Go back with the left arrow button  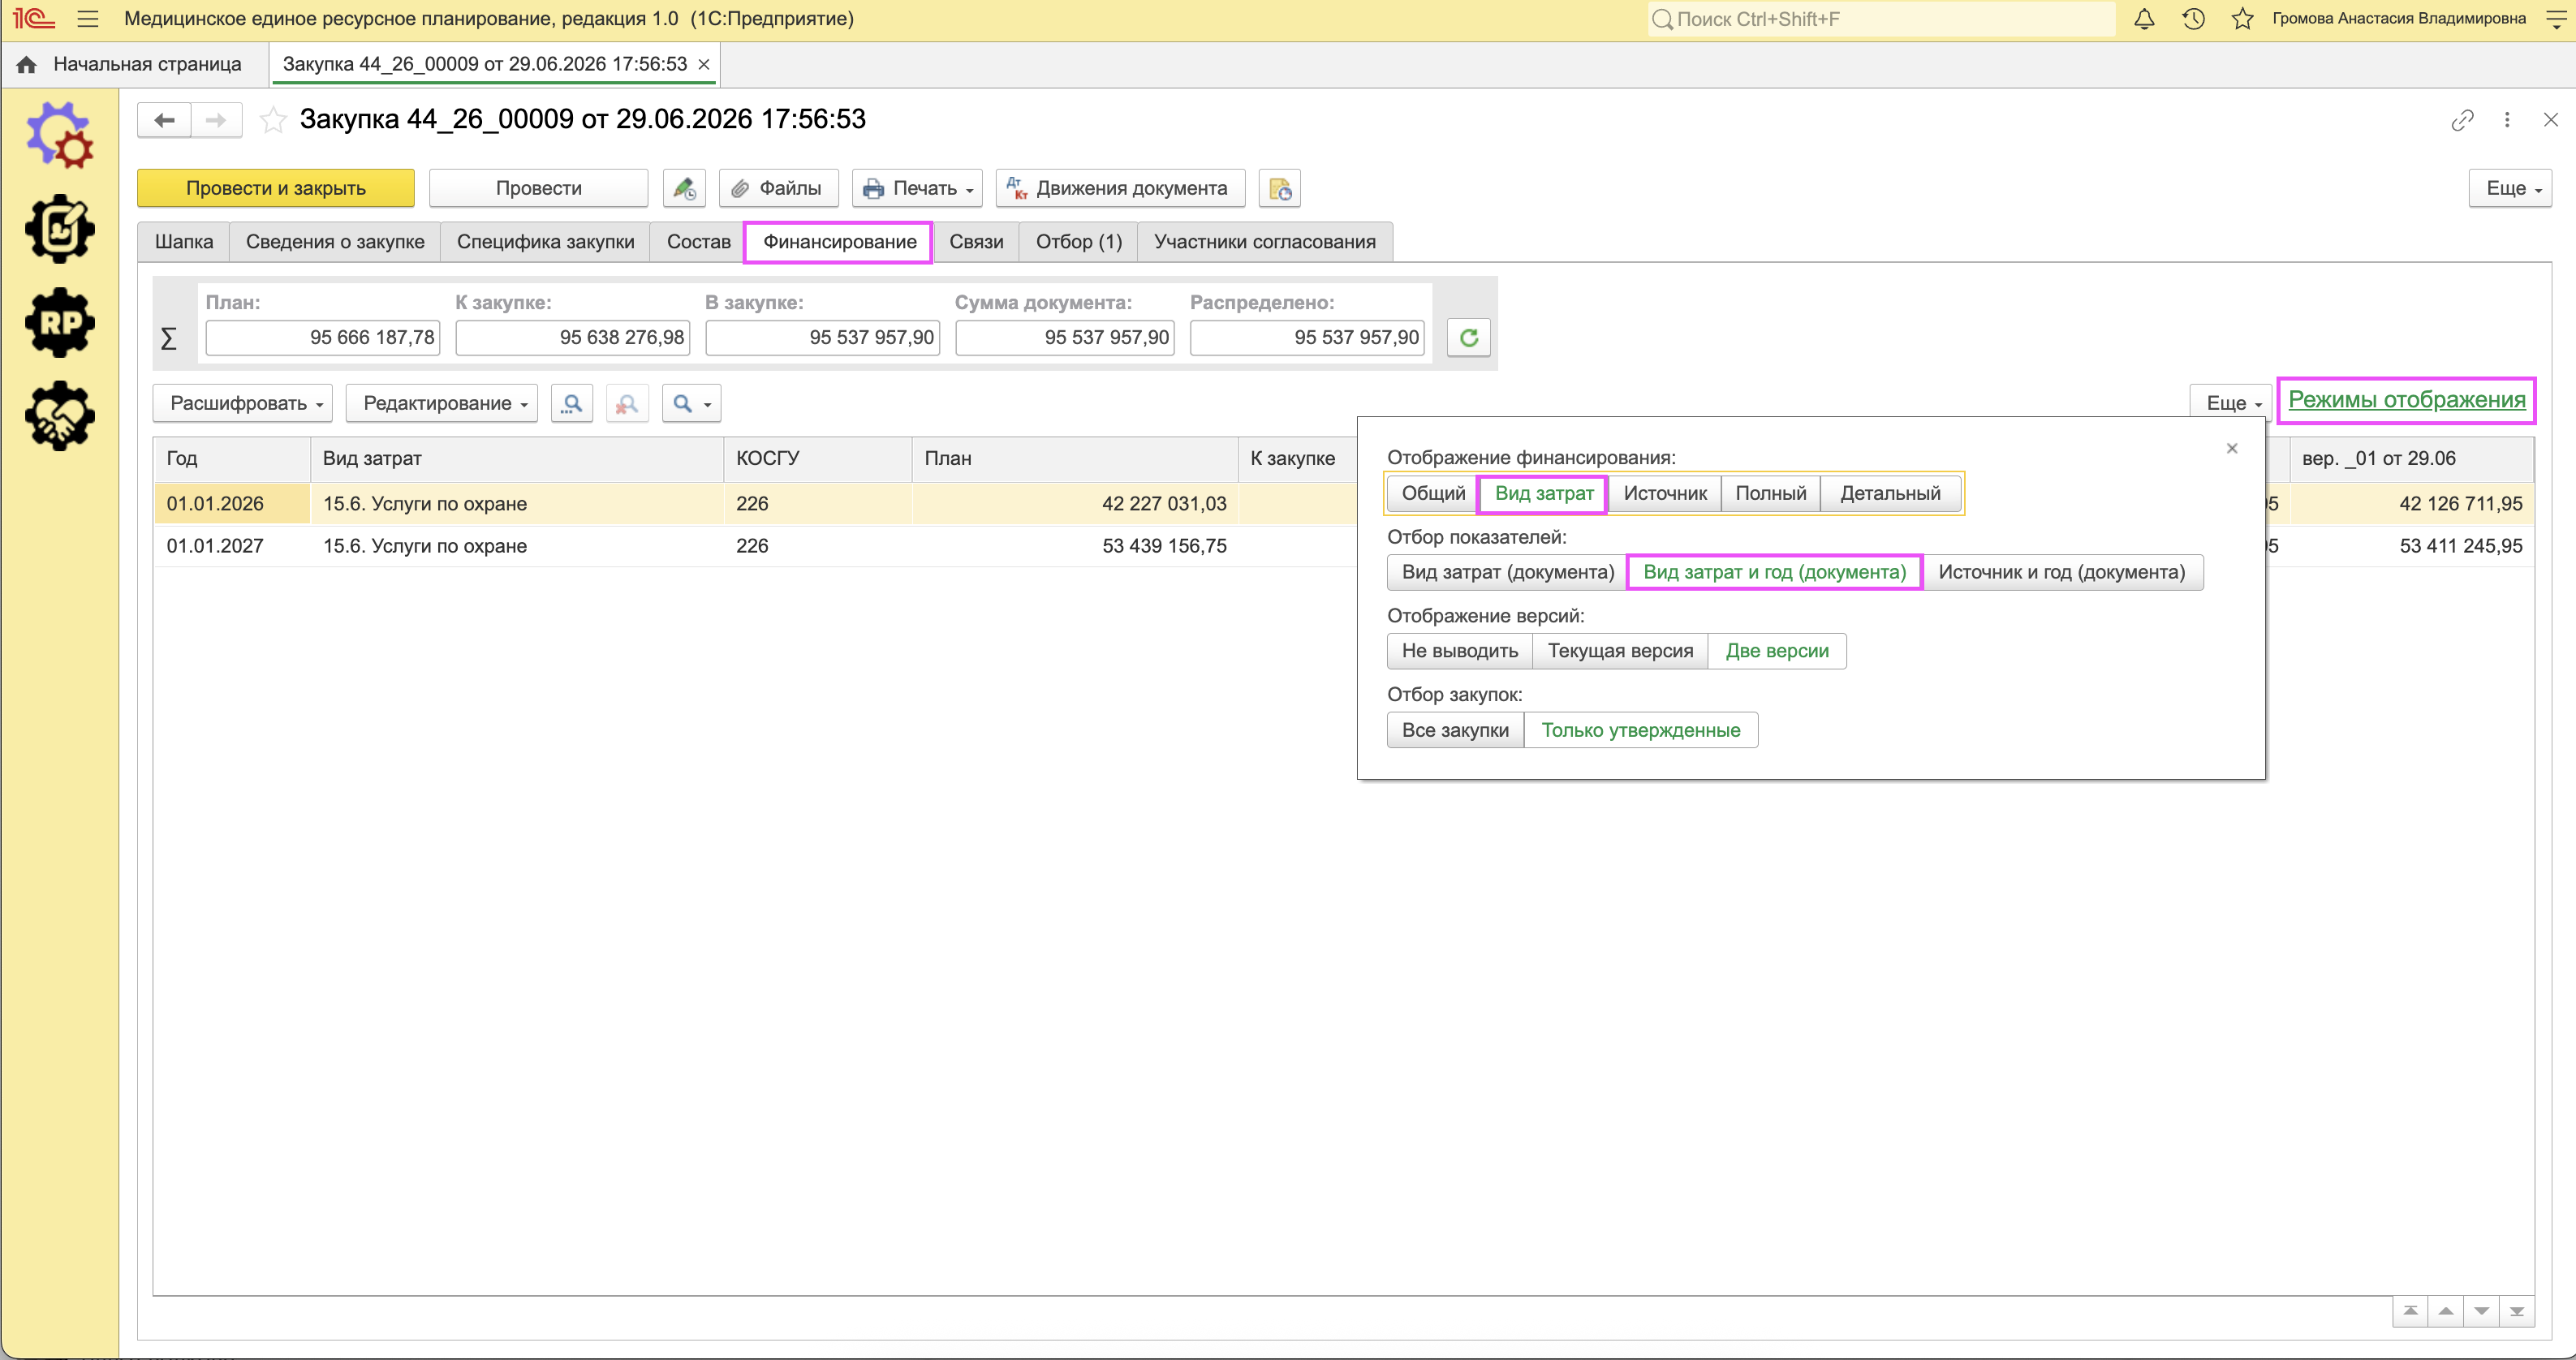click(164, 120)
